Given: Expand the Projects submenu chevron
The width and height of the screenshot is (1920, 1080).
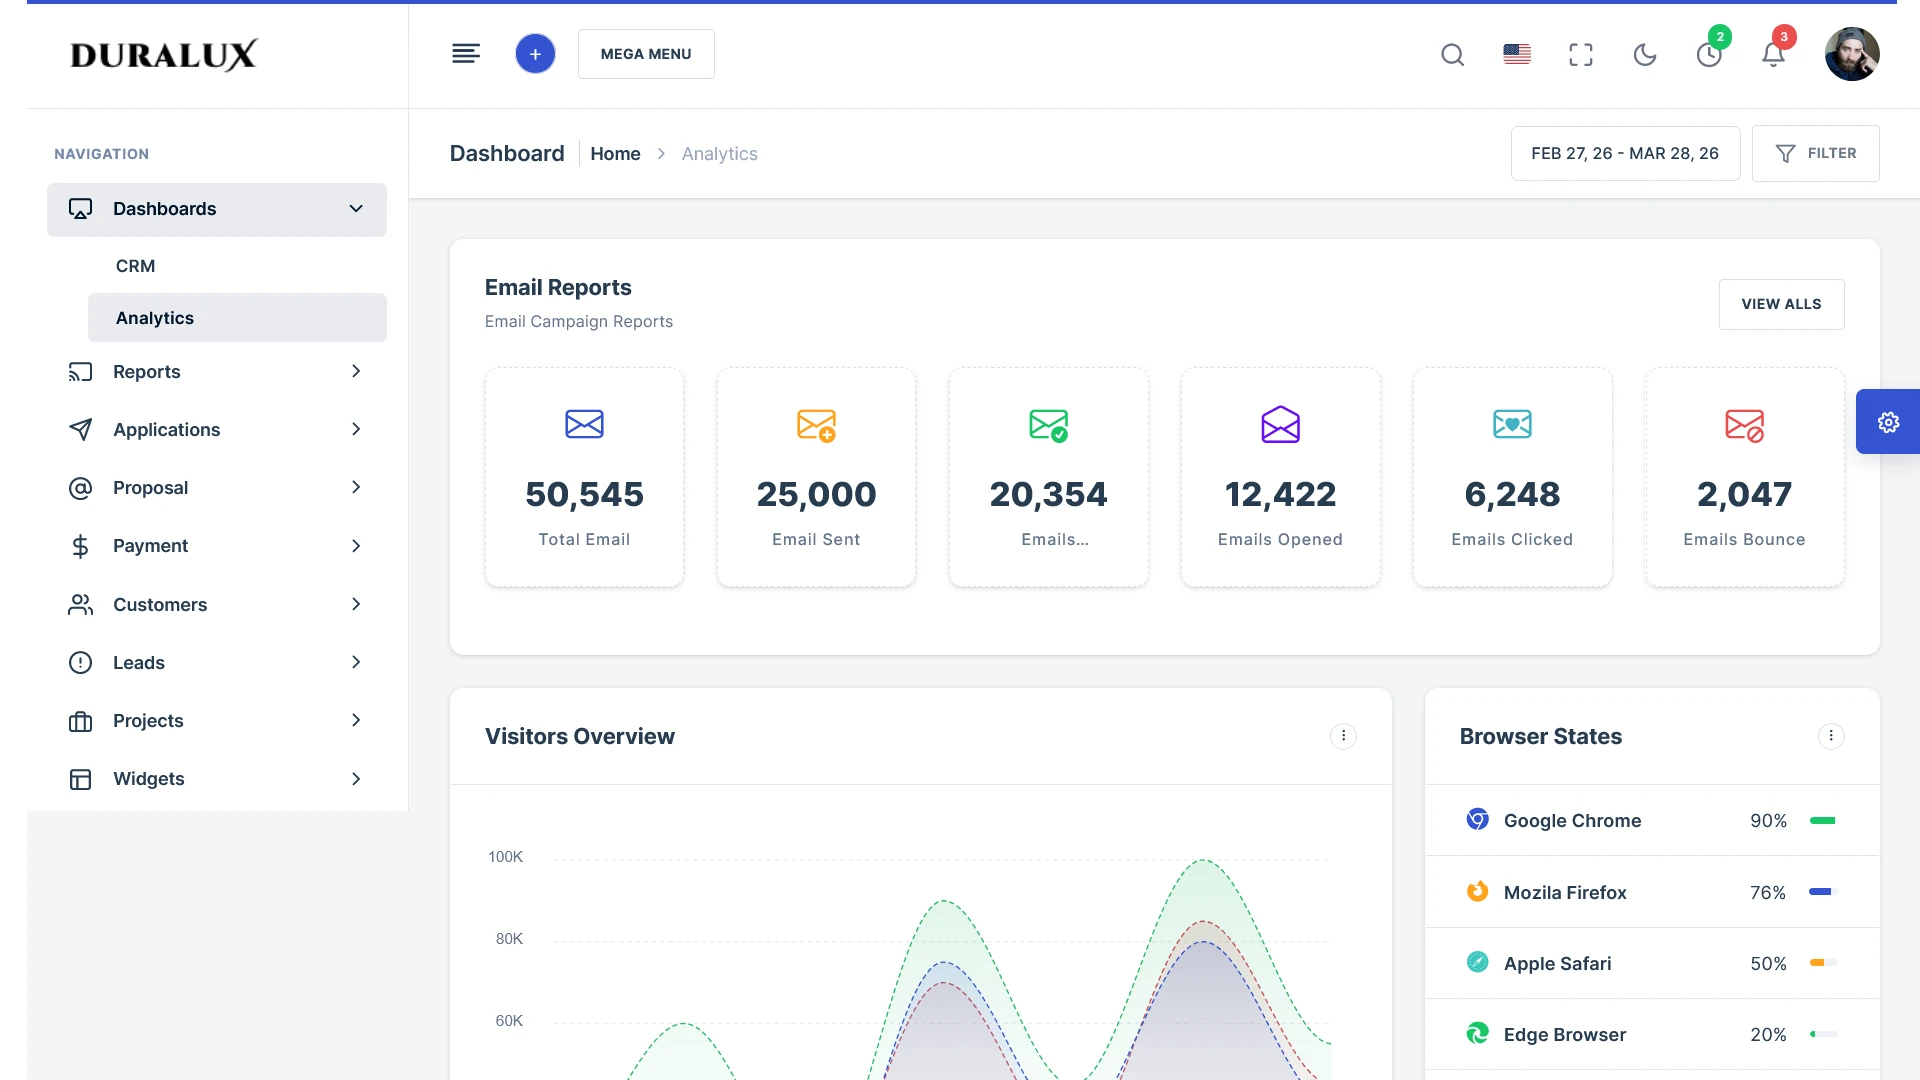Looking at the screenshot, I should point(356,720).
